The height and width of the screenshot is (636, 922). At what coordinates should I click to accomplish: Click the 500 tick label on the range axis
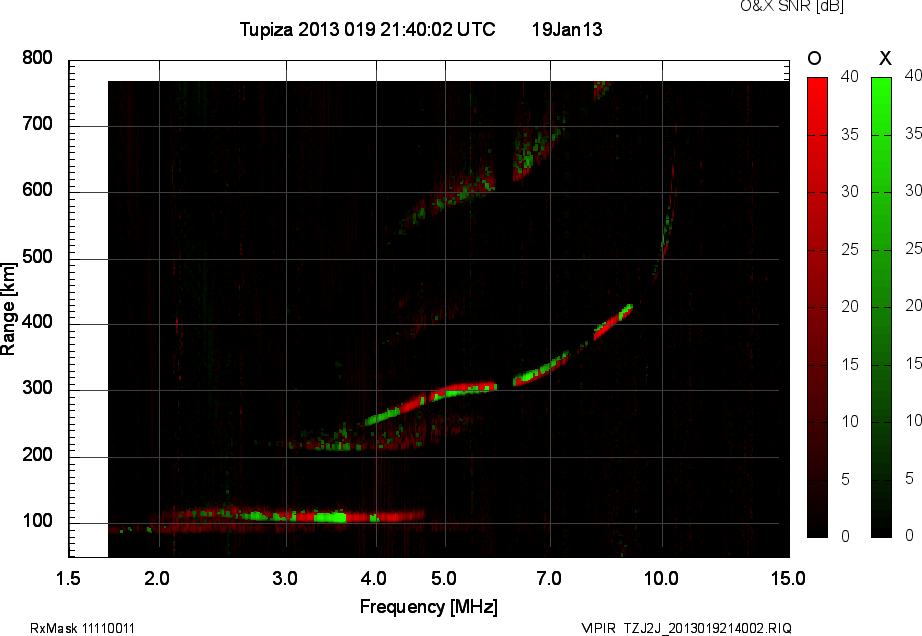(38, 257)
